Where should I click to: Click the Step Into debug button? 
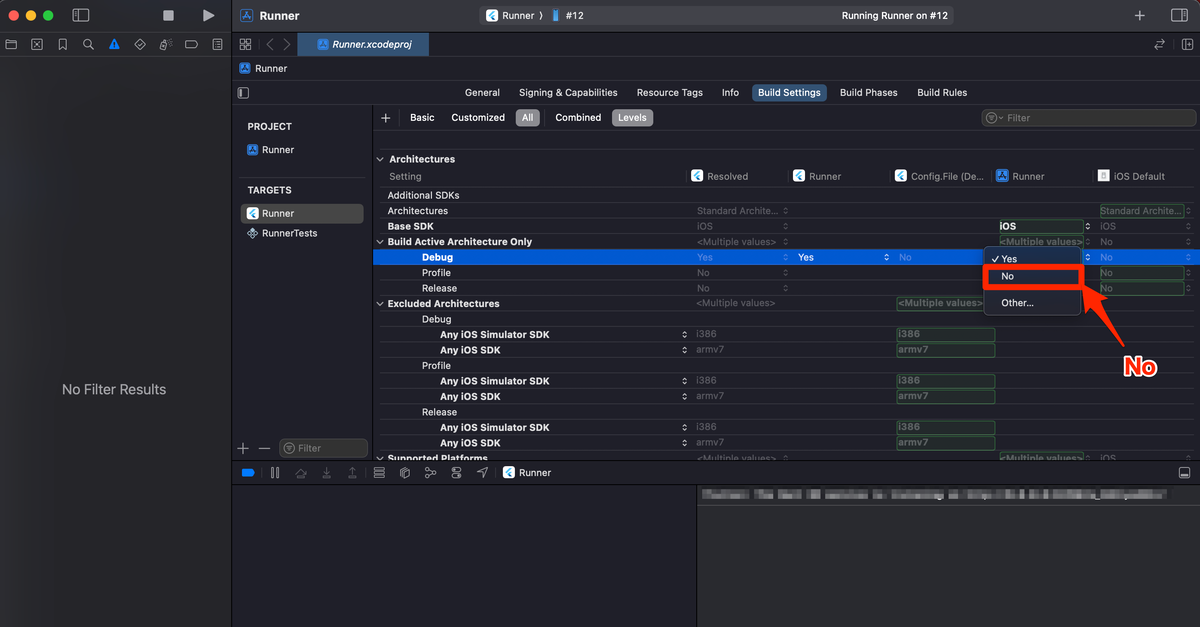click(327, 472)
